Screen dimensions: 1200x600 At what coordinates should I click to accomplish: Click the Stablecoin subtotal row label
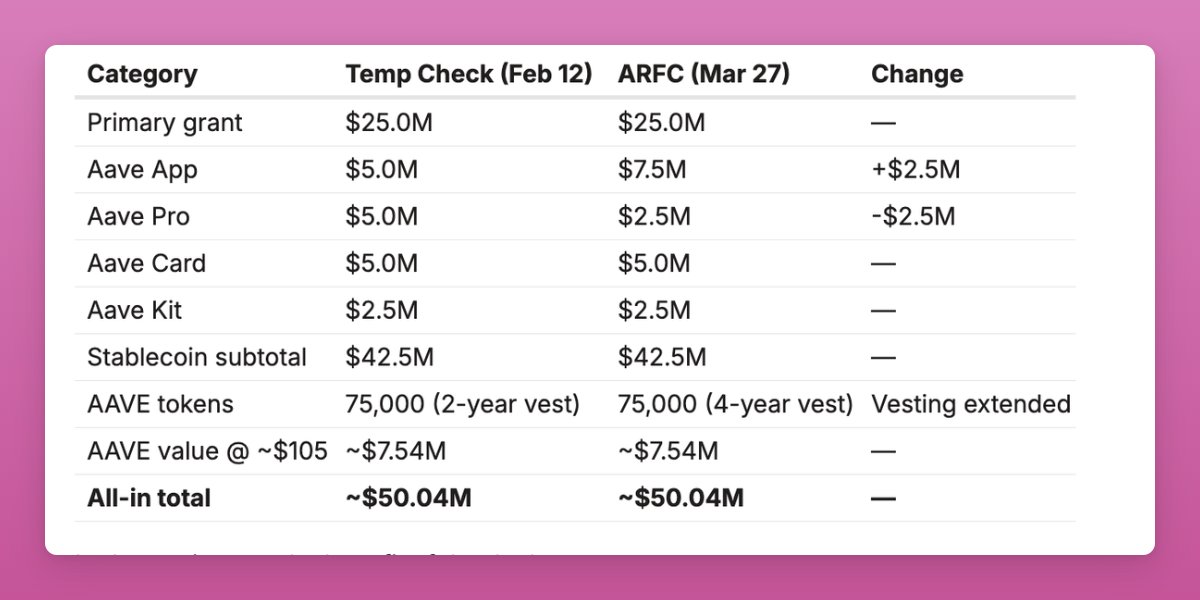pyautogui.click(x=197, y=358)
